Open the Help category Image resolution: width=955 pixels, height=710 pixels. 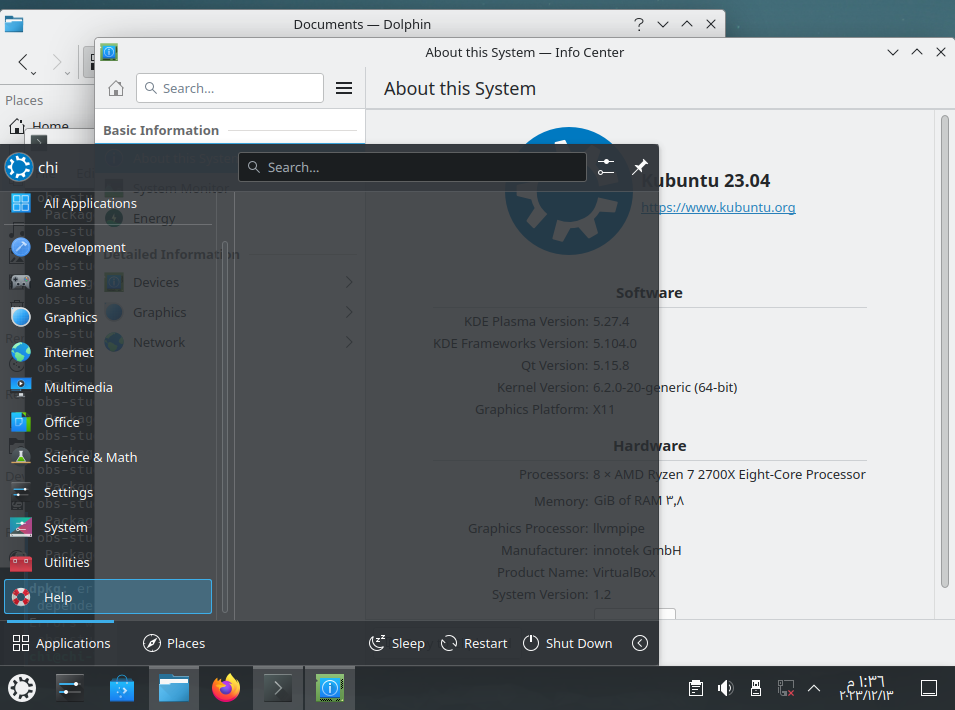click(x=108, y=597)
